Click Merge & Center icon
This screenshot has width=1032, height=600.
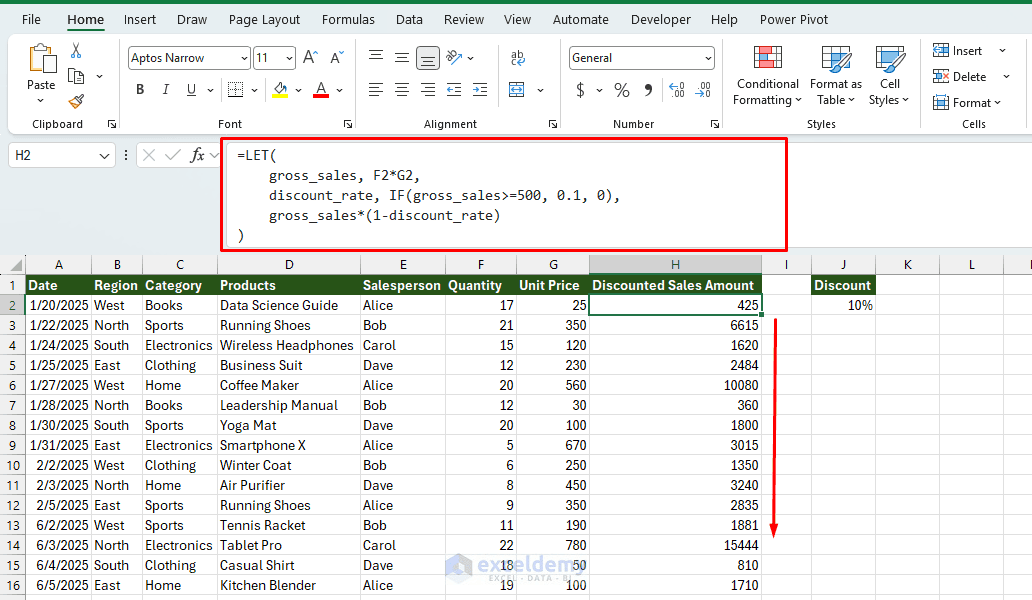(517, 89)
